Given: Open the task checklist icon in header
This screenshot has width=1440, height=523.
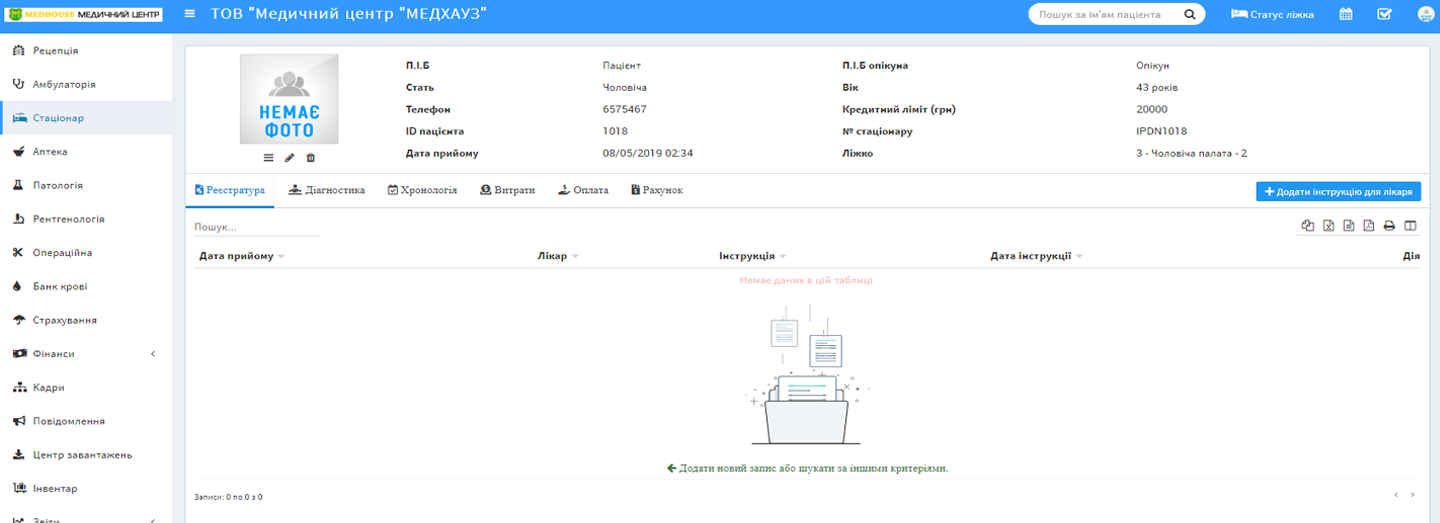Looking at the screenshot, I should pyautogui.click(x=1384, y=14).
